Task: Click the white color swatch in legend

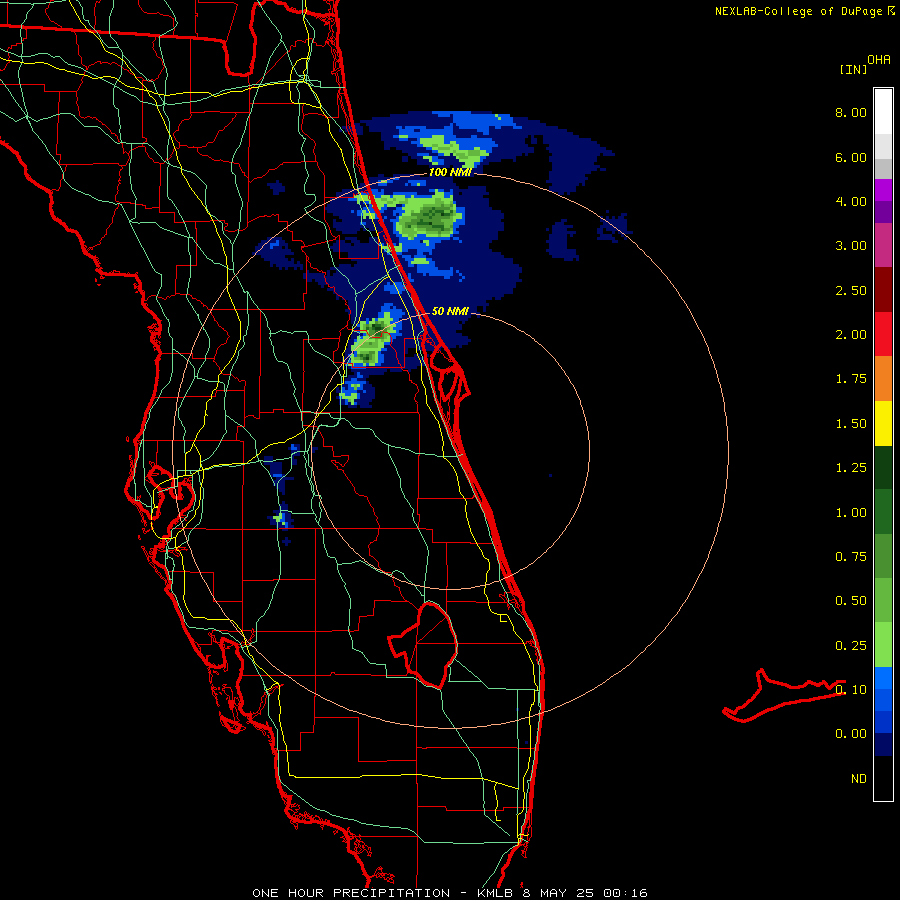Action: coord(883,111)
